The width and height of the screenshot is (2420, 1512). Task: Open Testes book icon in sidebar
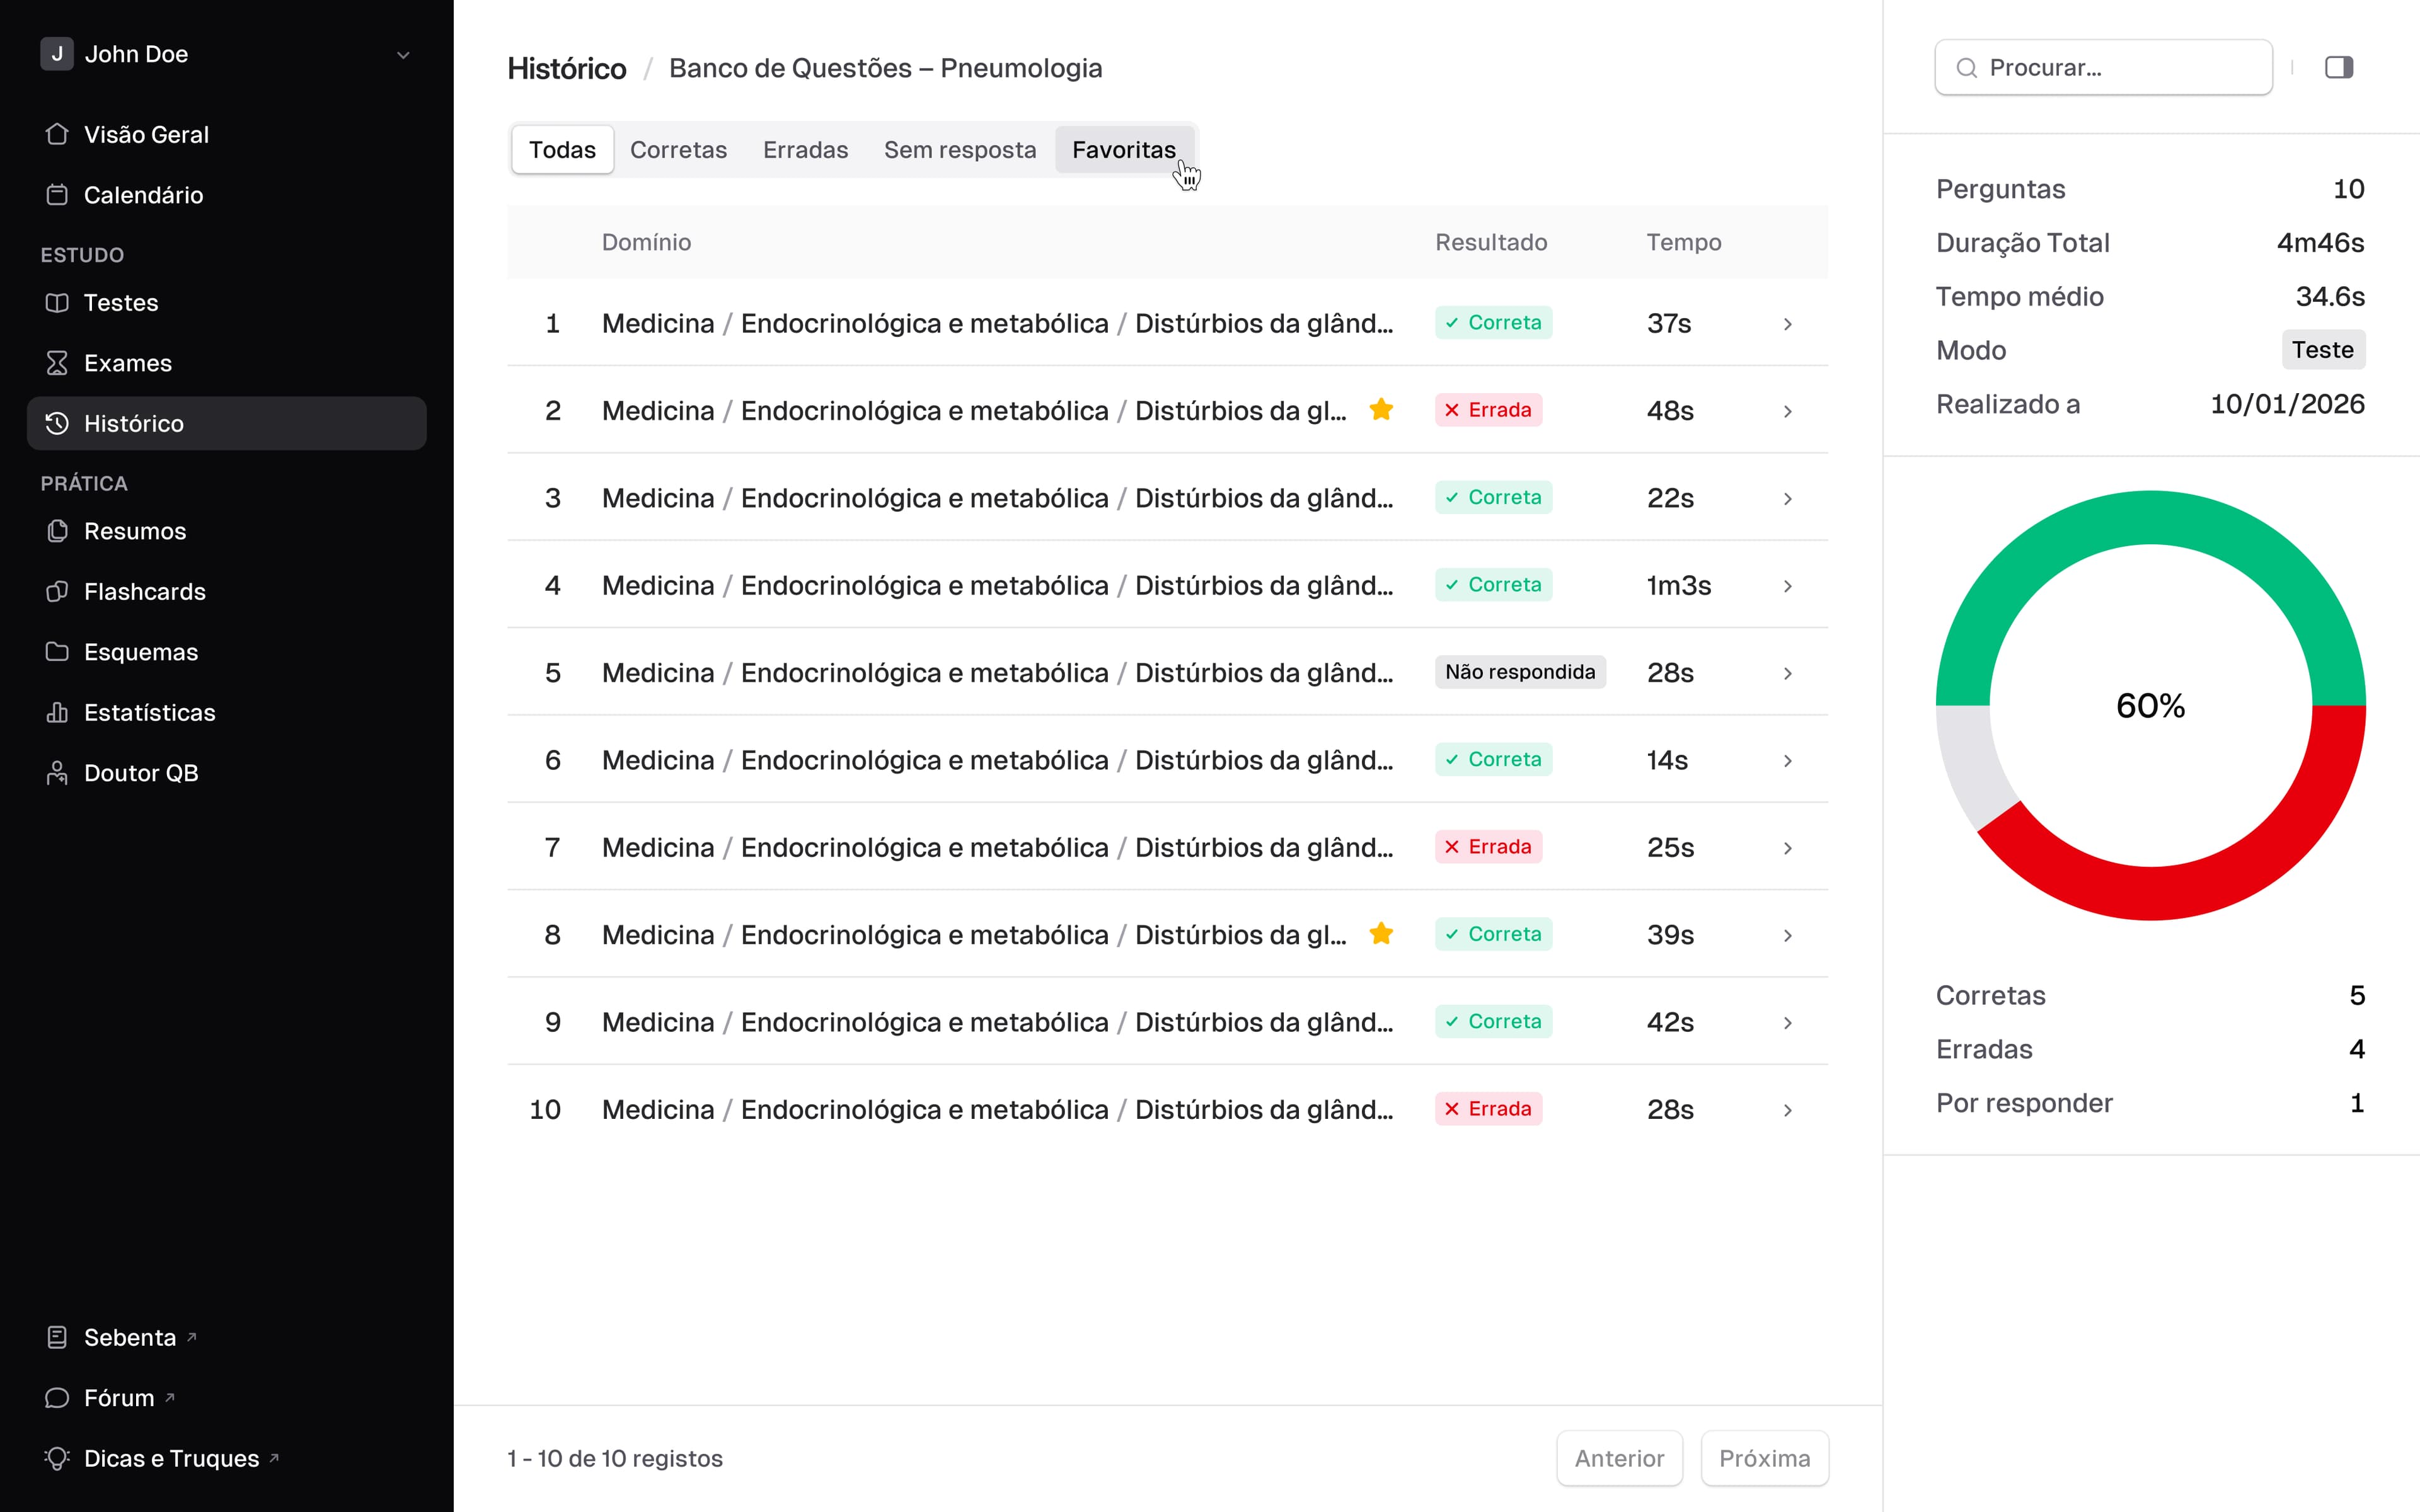point(57,303)
